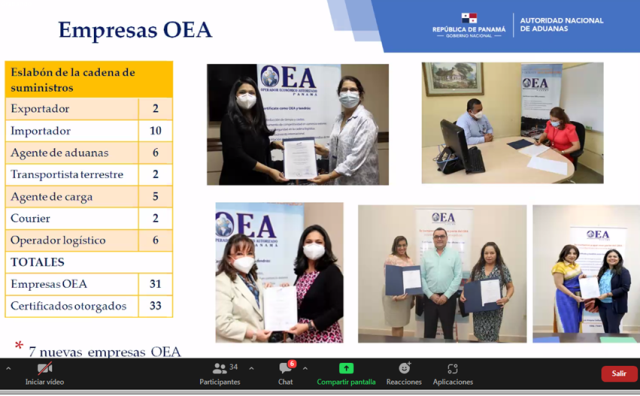
Task: Expand the caret next to Participantes
Action: [x=251, y=369]
